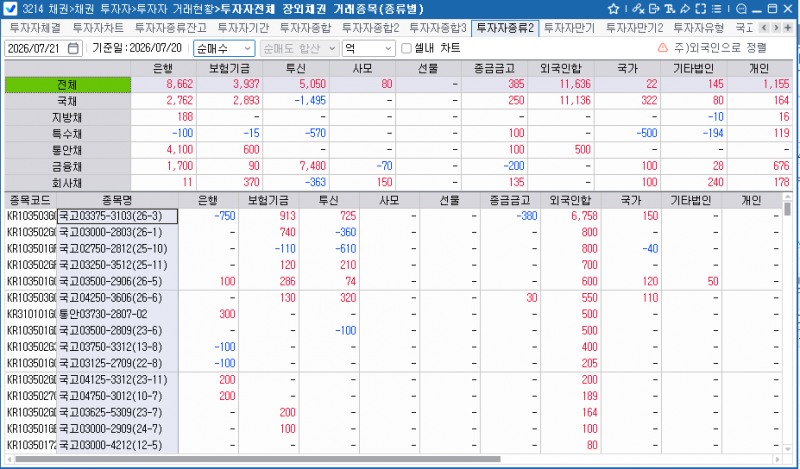Click the vertical scrollbar of lower table
Image resolution: width=800 pixels, height=469 pixels.
[787, 208]
